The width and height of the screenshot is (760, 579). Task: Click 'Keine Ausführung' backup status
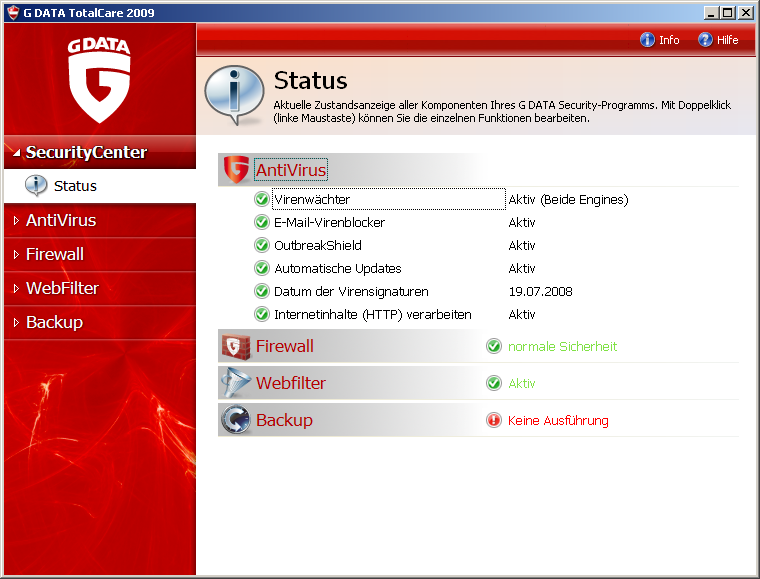(558, 421)
